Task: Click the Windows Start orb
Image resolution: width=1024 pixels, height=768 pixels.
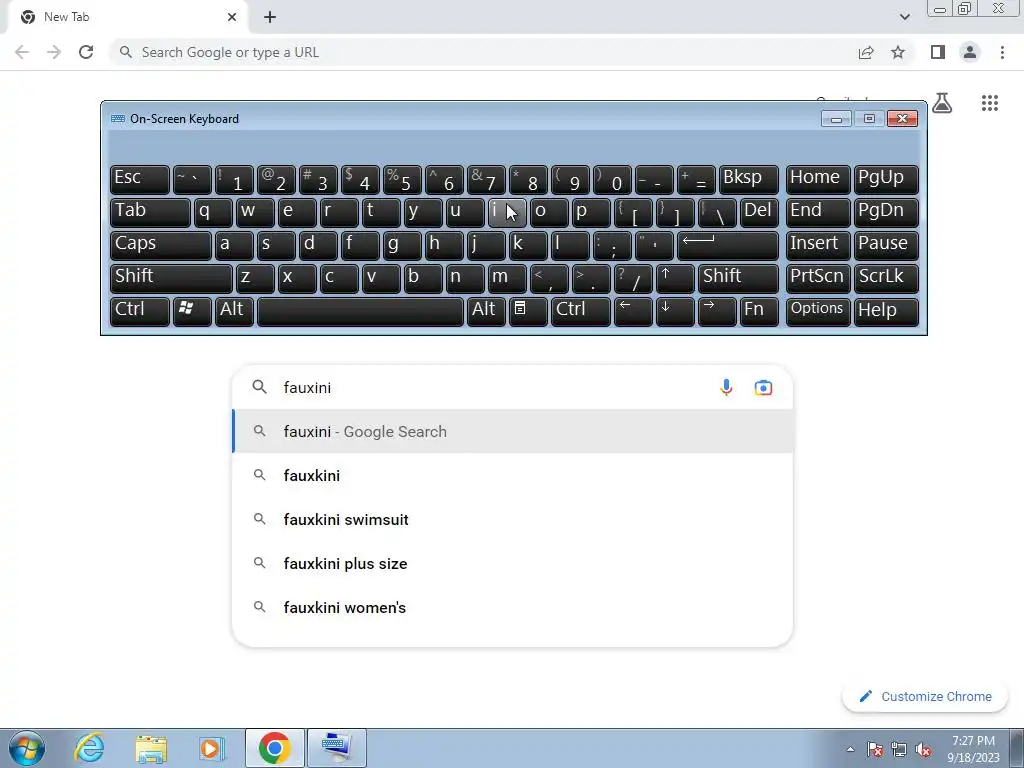Action: 27,748
